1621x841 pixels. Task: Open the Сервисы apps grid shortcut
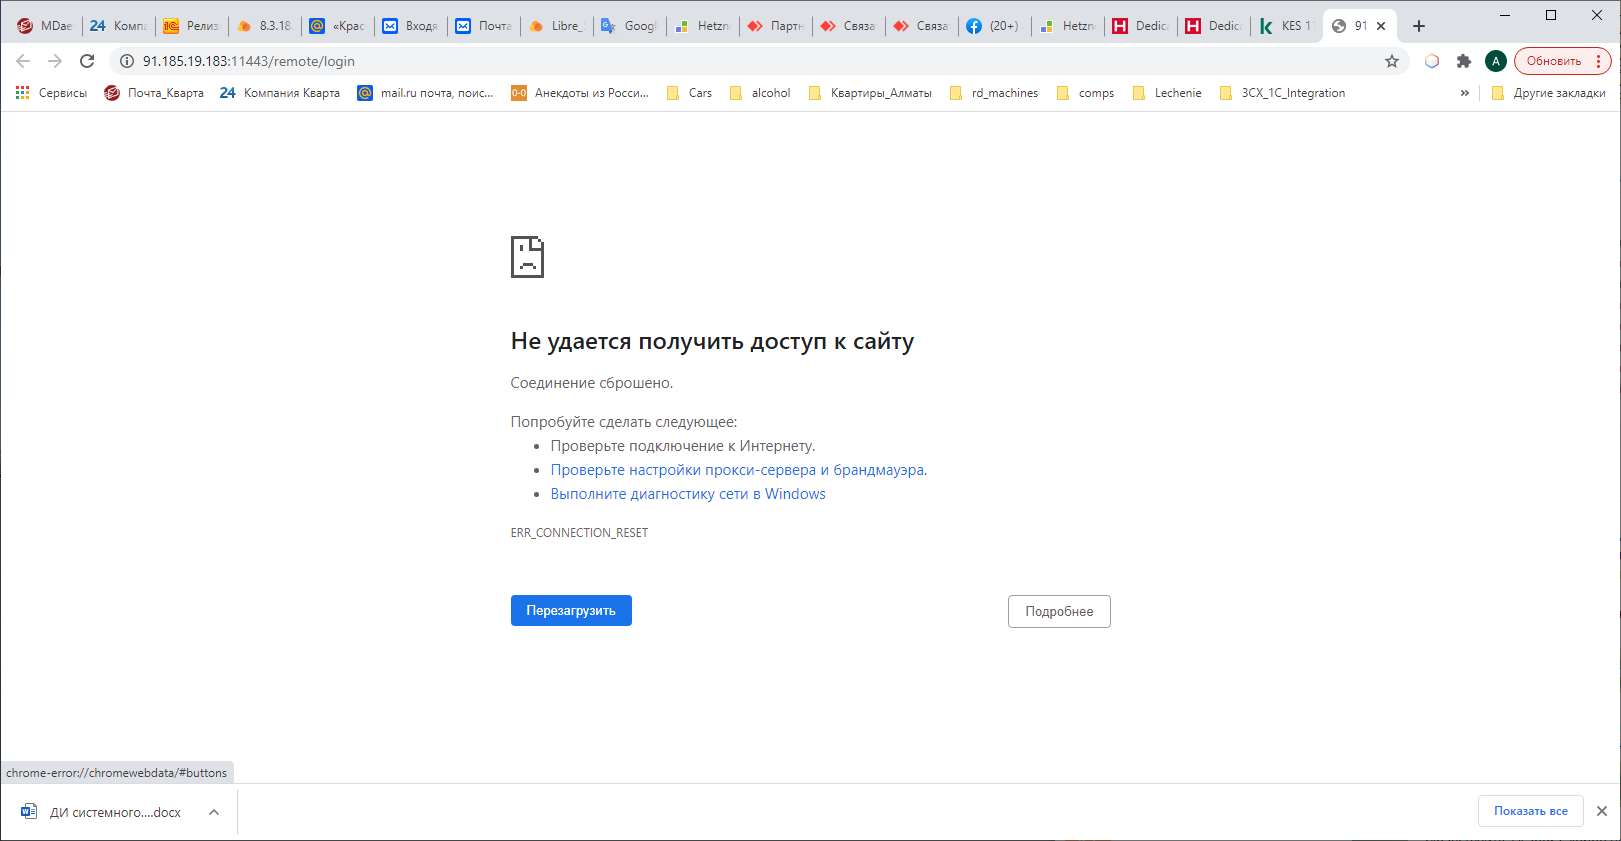point(51,93)
